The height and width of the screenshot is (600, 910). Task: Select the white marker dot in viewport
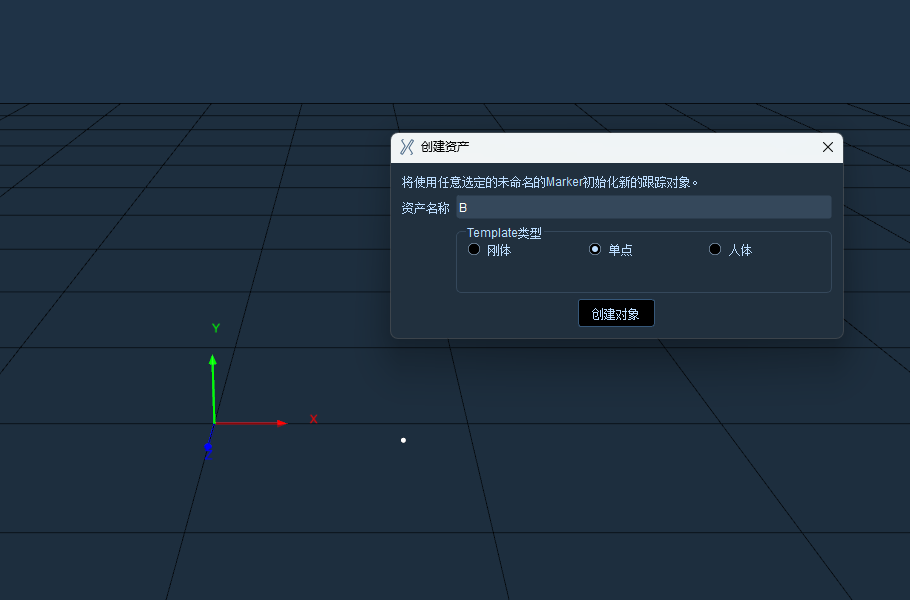(403, 440)
